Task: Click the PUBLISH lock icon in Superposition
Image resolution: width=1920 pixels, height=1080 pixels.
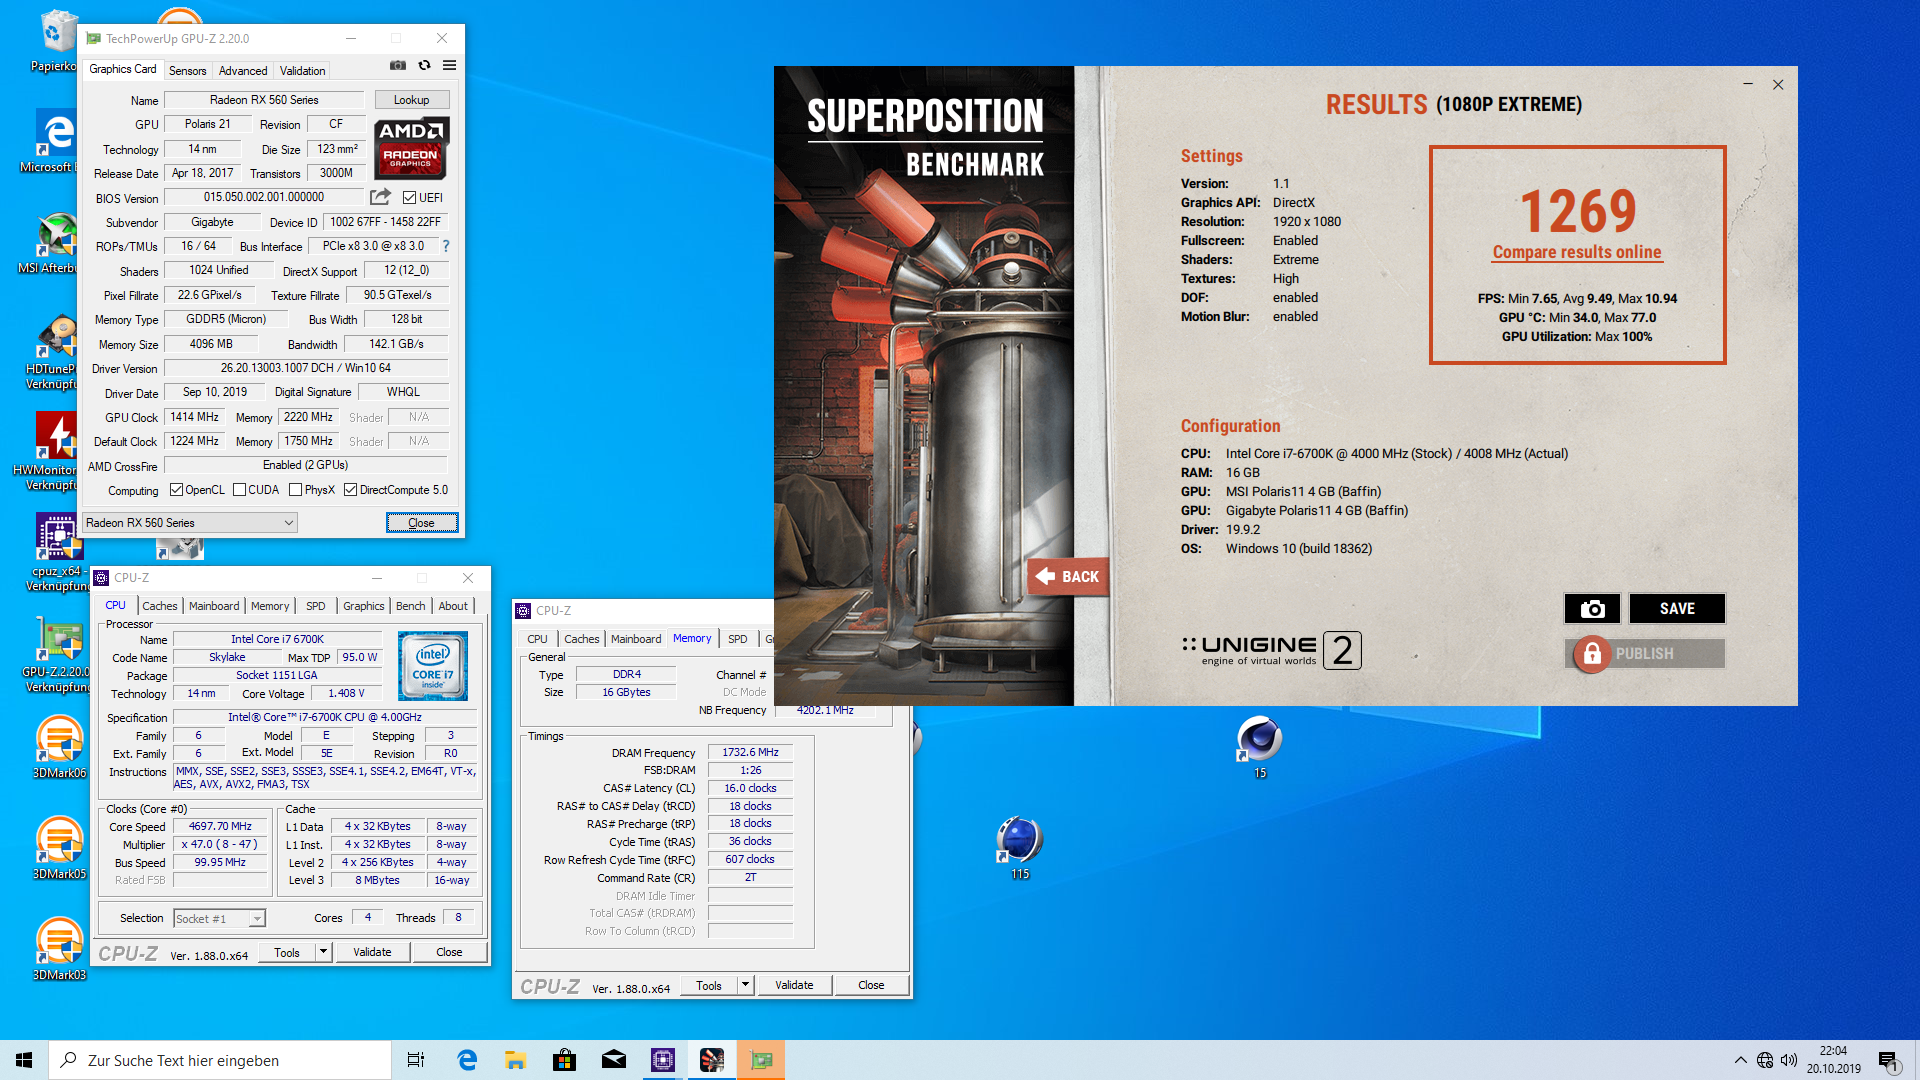Action: (x=1592, y=654)
